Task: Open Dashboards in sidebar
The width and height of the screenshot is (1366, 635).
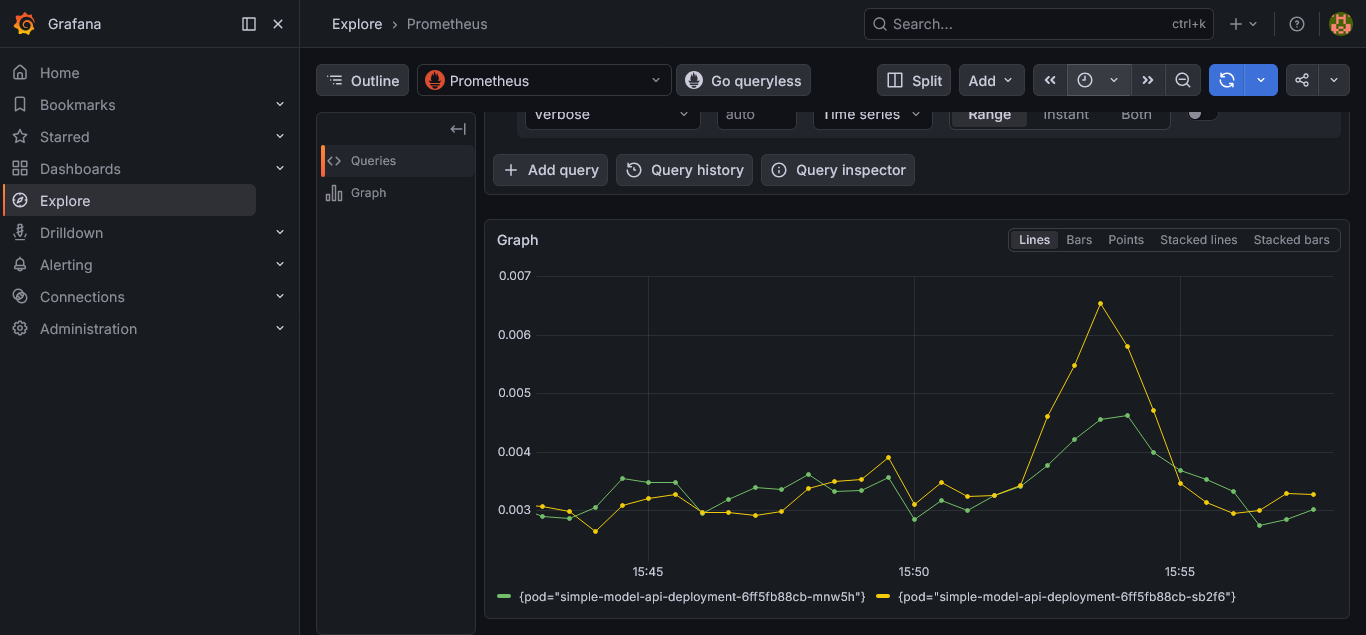Action: pyautogui.click(x=80, y=169)
